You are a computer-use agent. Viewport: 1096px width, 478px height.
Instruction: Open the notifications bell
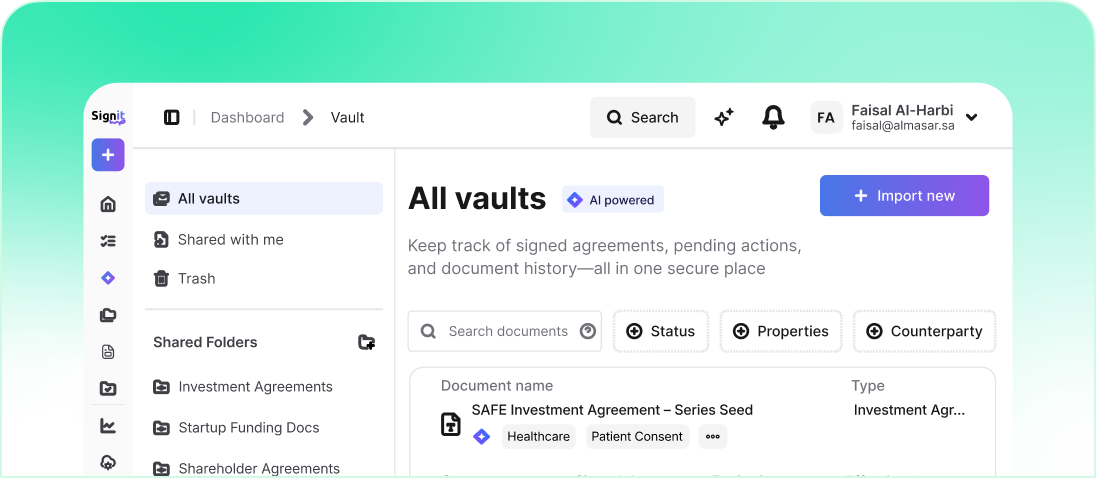coord(773,118)
